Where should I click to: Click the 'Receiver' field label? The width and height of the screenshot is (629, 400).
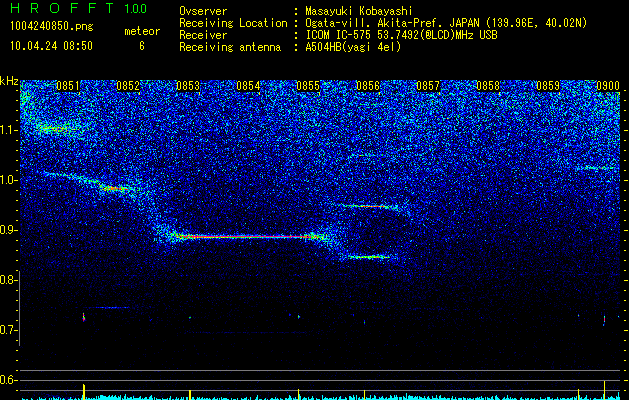point(203,35)
